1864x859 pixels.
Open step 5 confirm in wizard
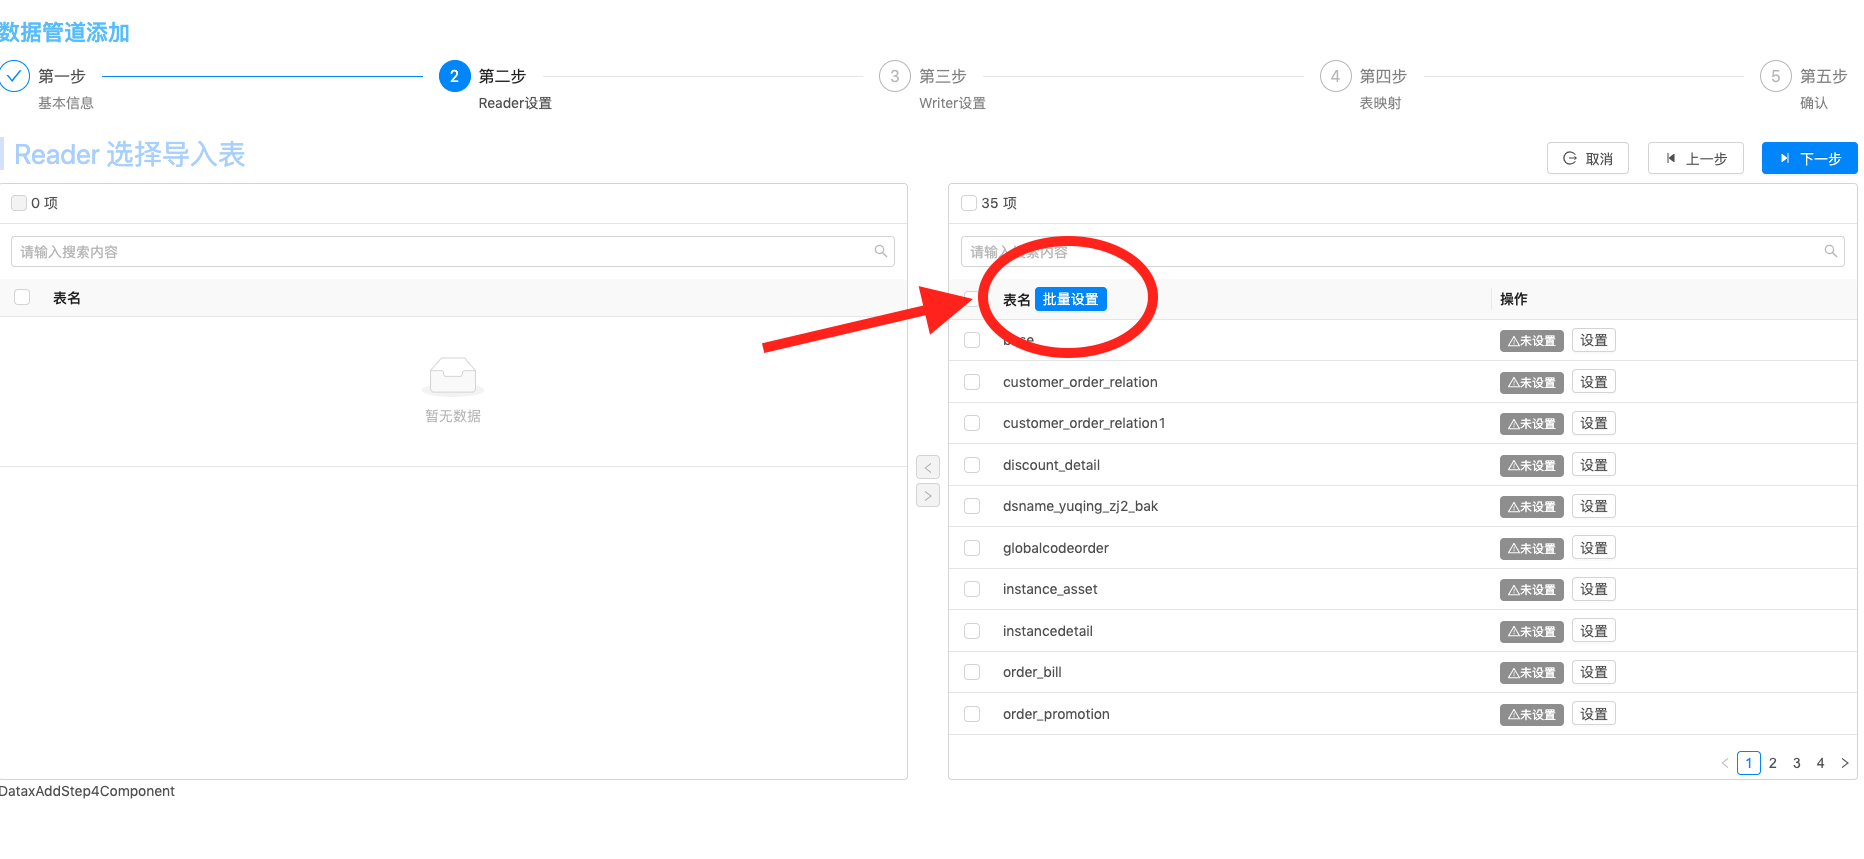click(1776, 76)
